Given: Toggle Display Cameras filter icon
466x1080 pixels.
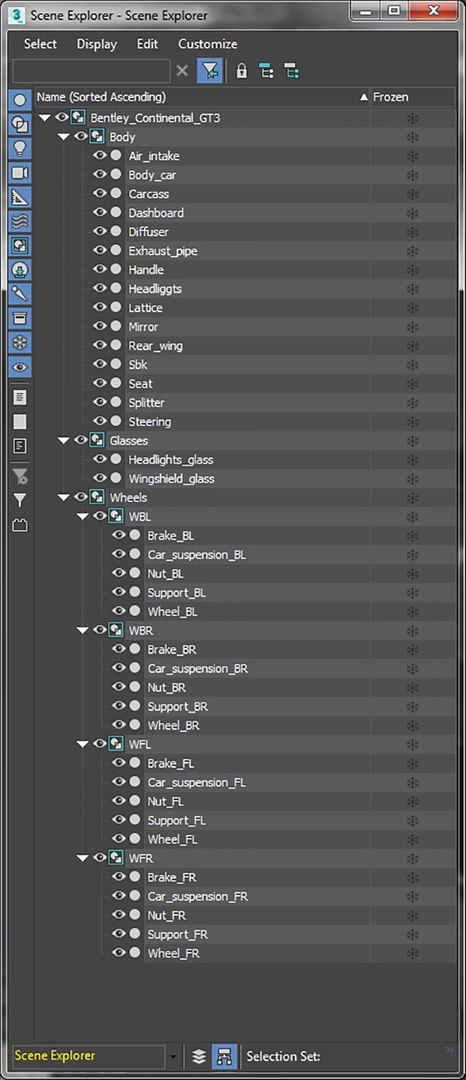Looking at the screenshot, I should click(x=20, y=173).
